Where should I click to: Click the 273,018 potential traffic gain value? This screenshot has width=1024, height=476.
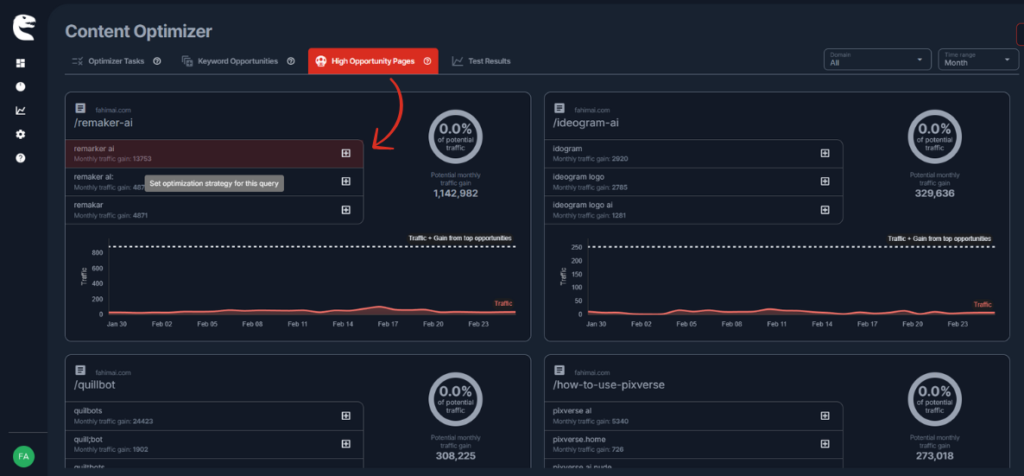(935, 456)
